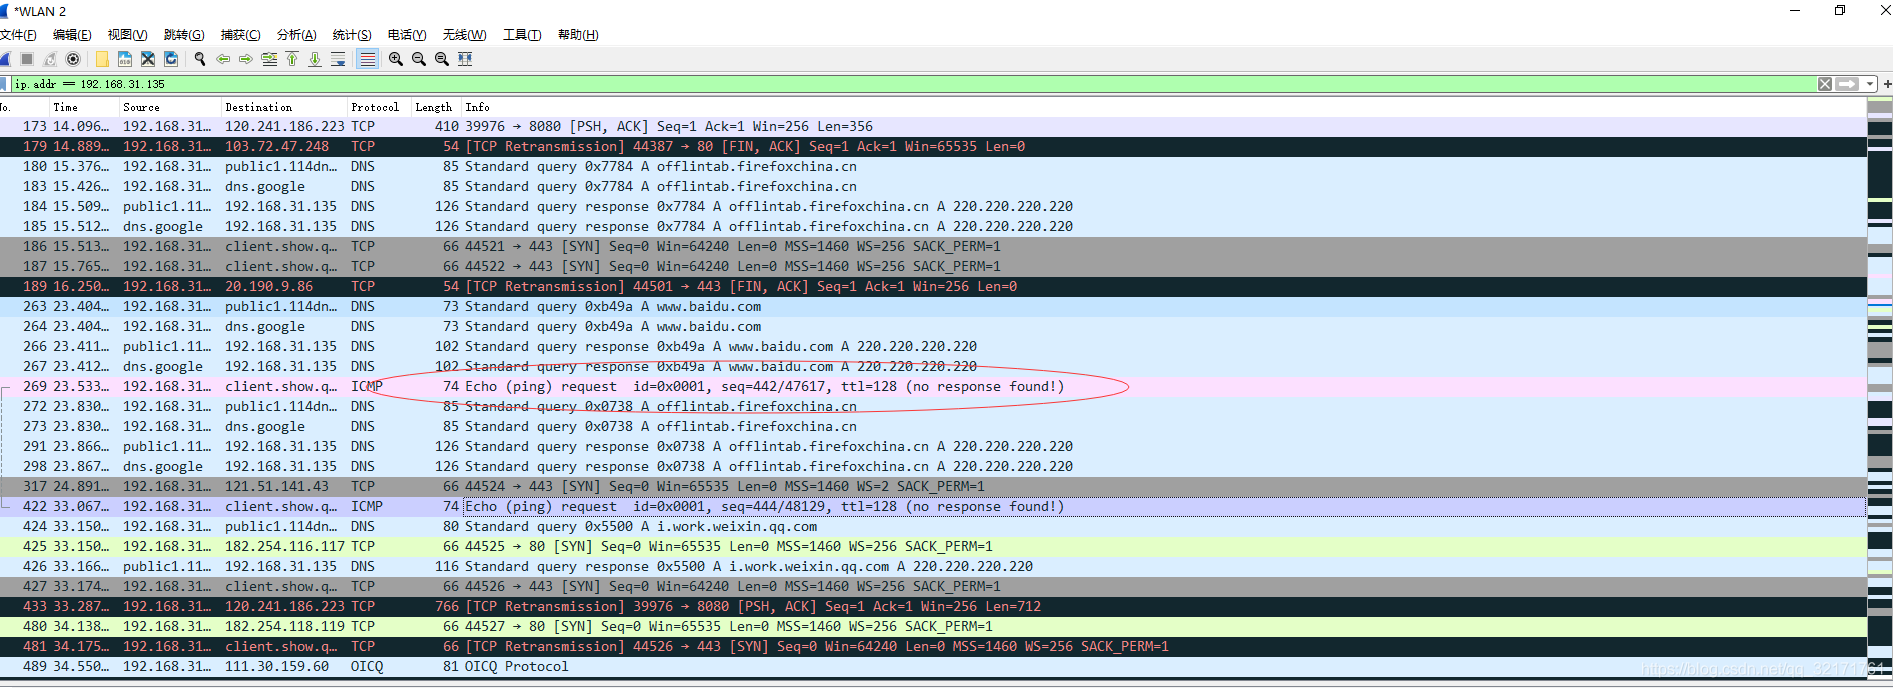Open the 编辑(E) menu
Viewport: 1893px width, 688px height.
[x=72, y=35]
